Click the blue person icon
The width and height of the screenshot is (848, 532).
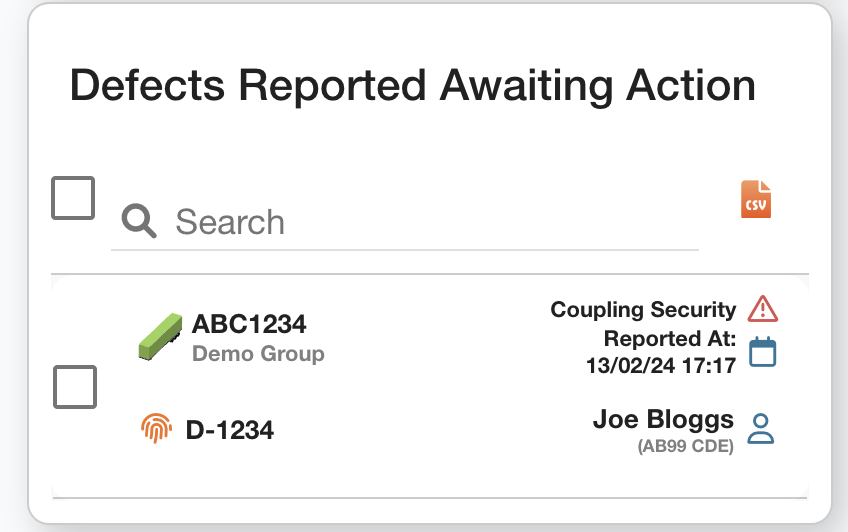point(762,428)
